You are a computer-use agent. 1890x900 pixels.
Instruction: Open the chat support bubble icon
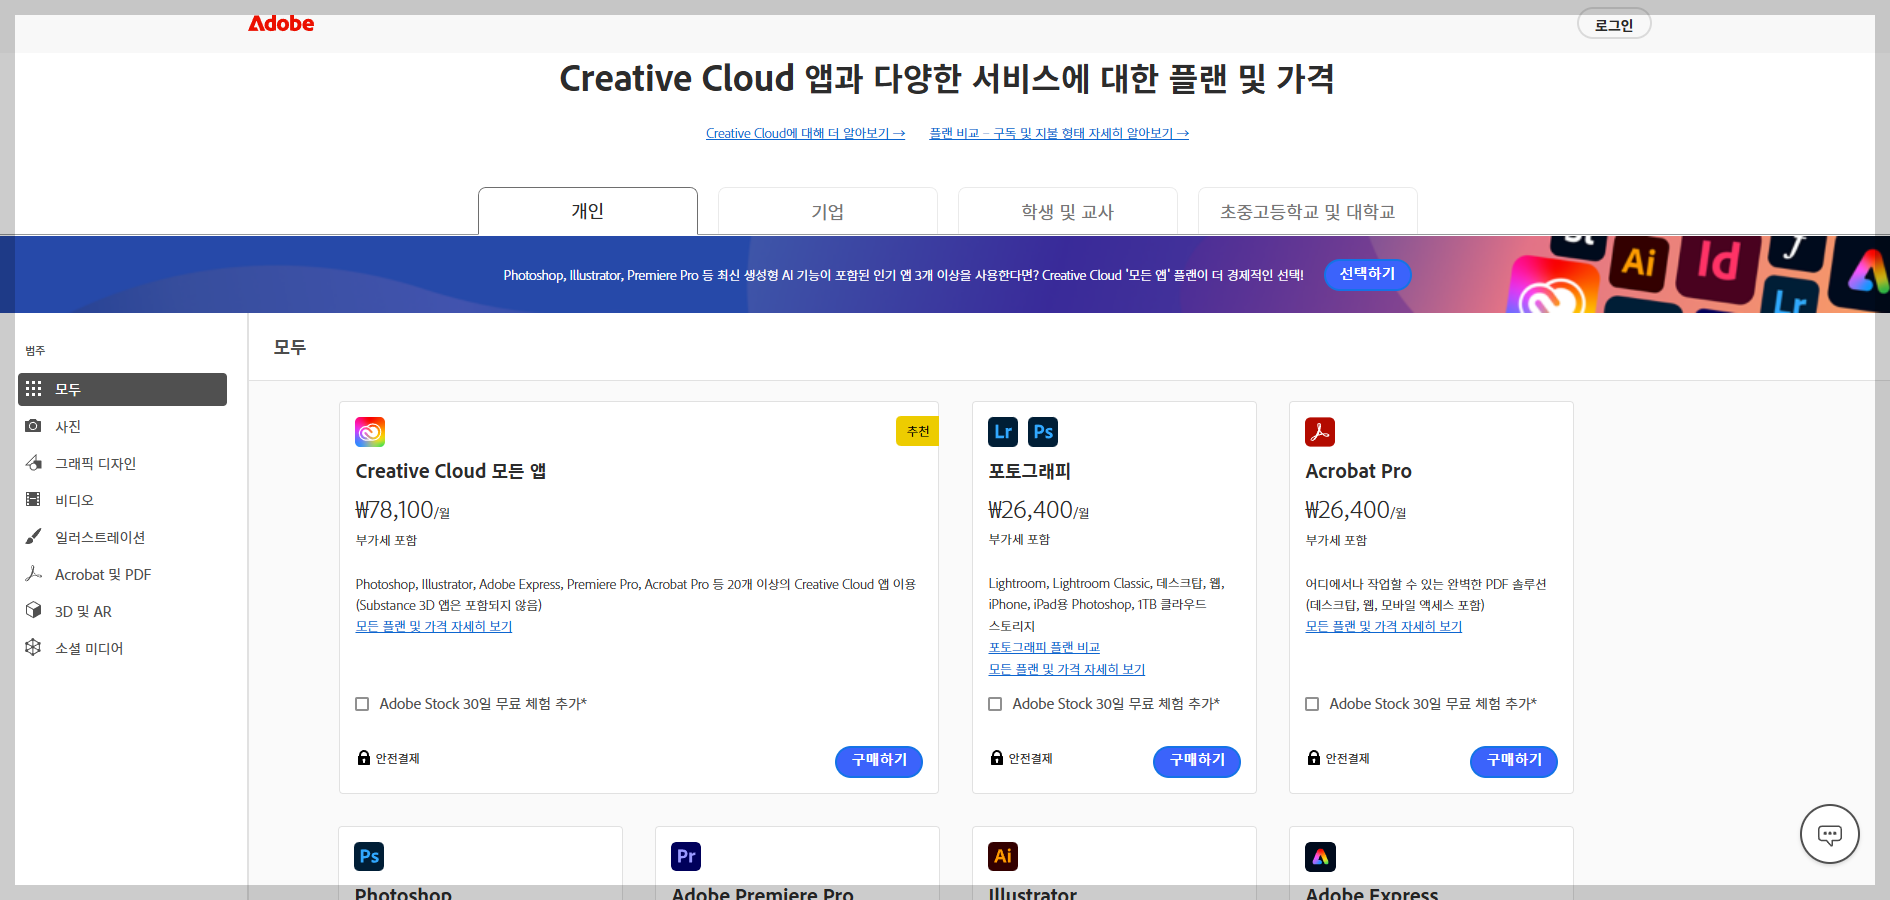[1829, 834]
